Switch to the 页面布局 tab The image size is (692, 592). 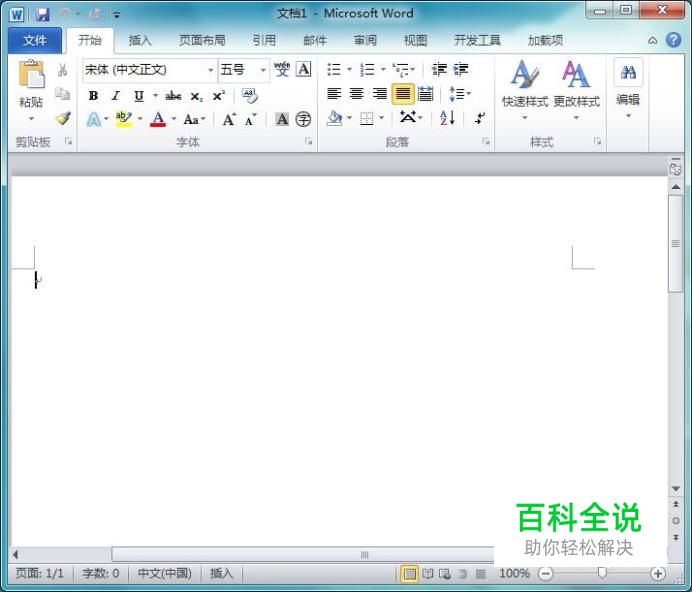pos(202,41)
